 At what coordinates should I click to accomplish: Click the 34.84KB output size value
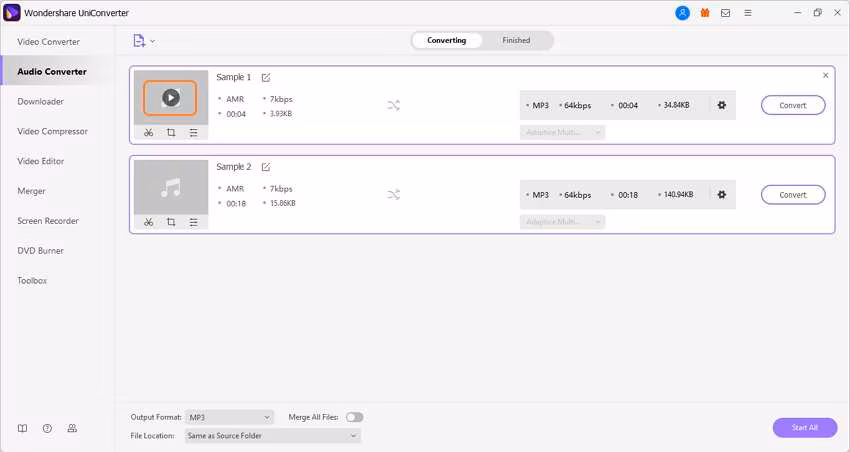[677, 105]
